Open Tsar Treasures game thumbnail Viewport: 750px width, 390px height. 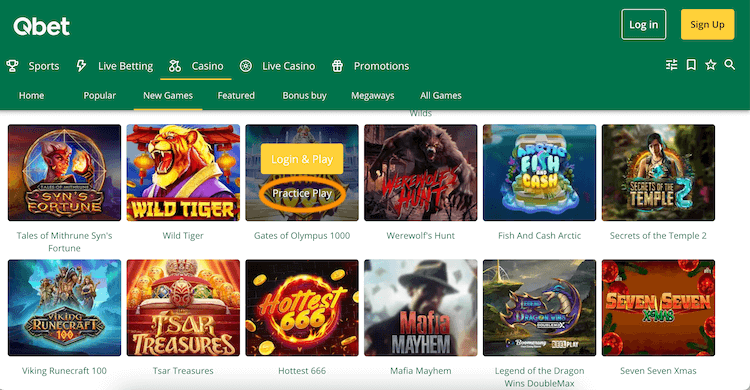point(183,308)
